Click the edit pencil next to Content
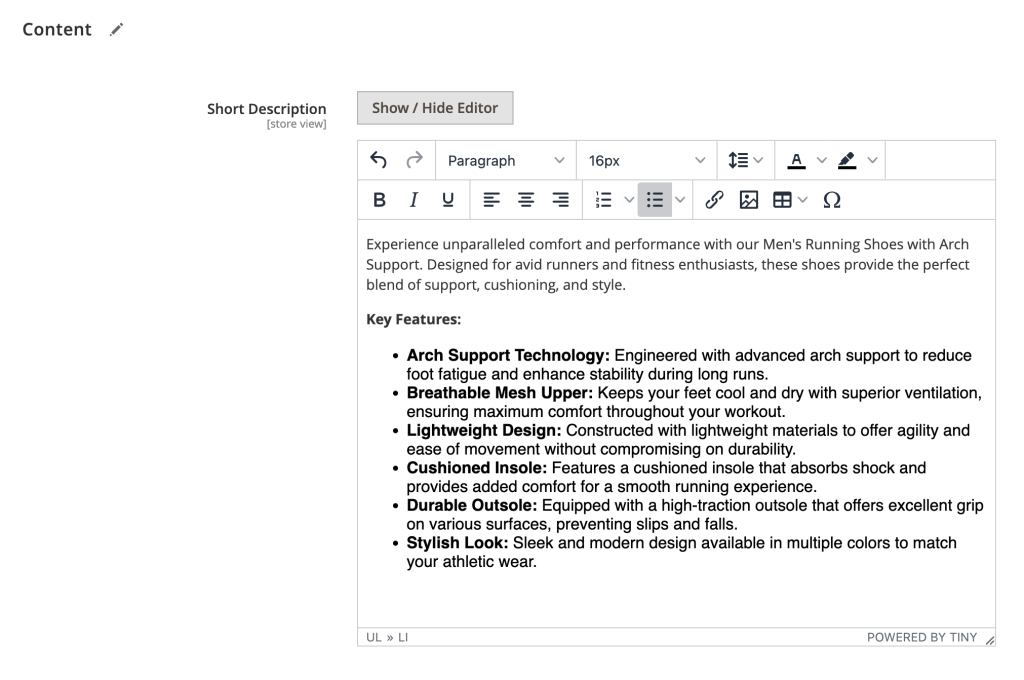 (x=115, y=29)
